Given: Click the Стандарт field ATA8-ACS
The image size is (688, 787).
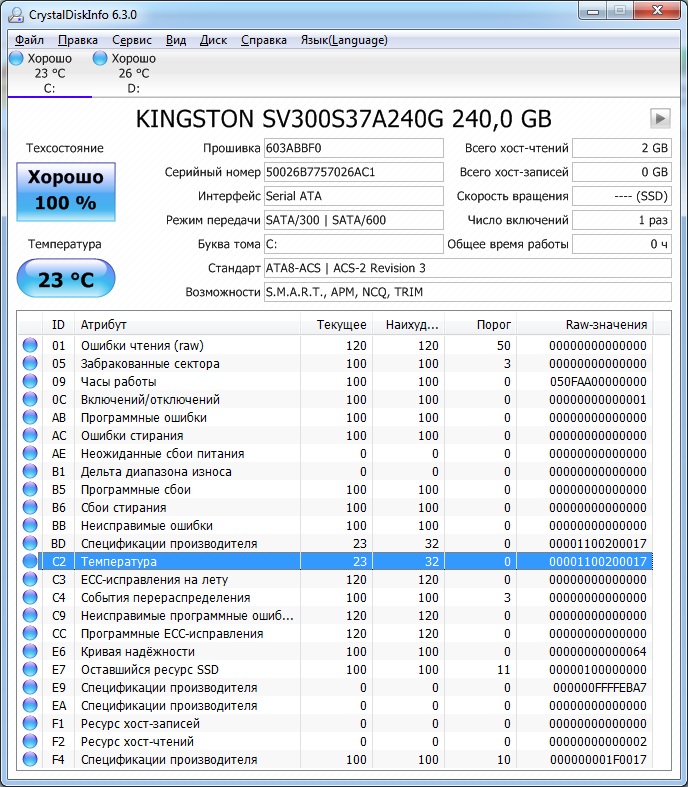Looking at the screenshot, I should coord(468,268).
